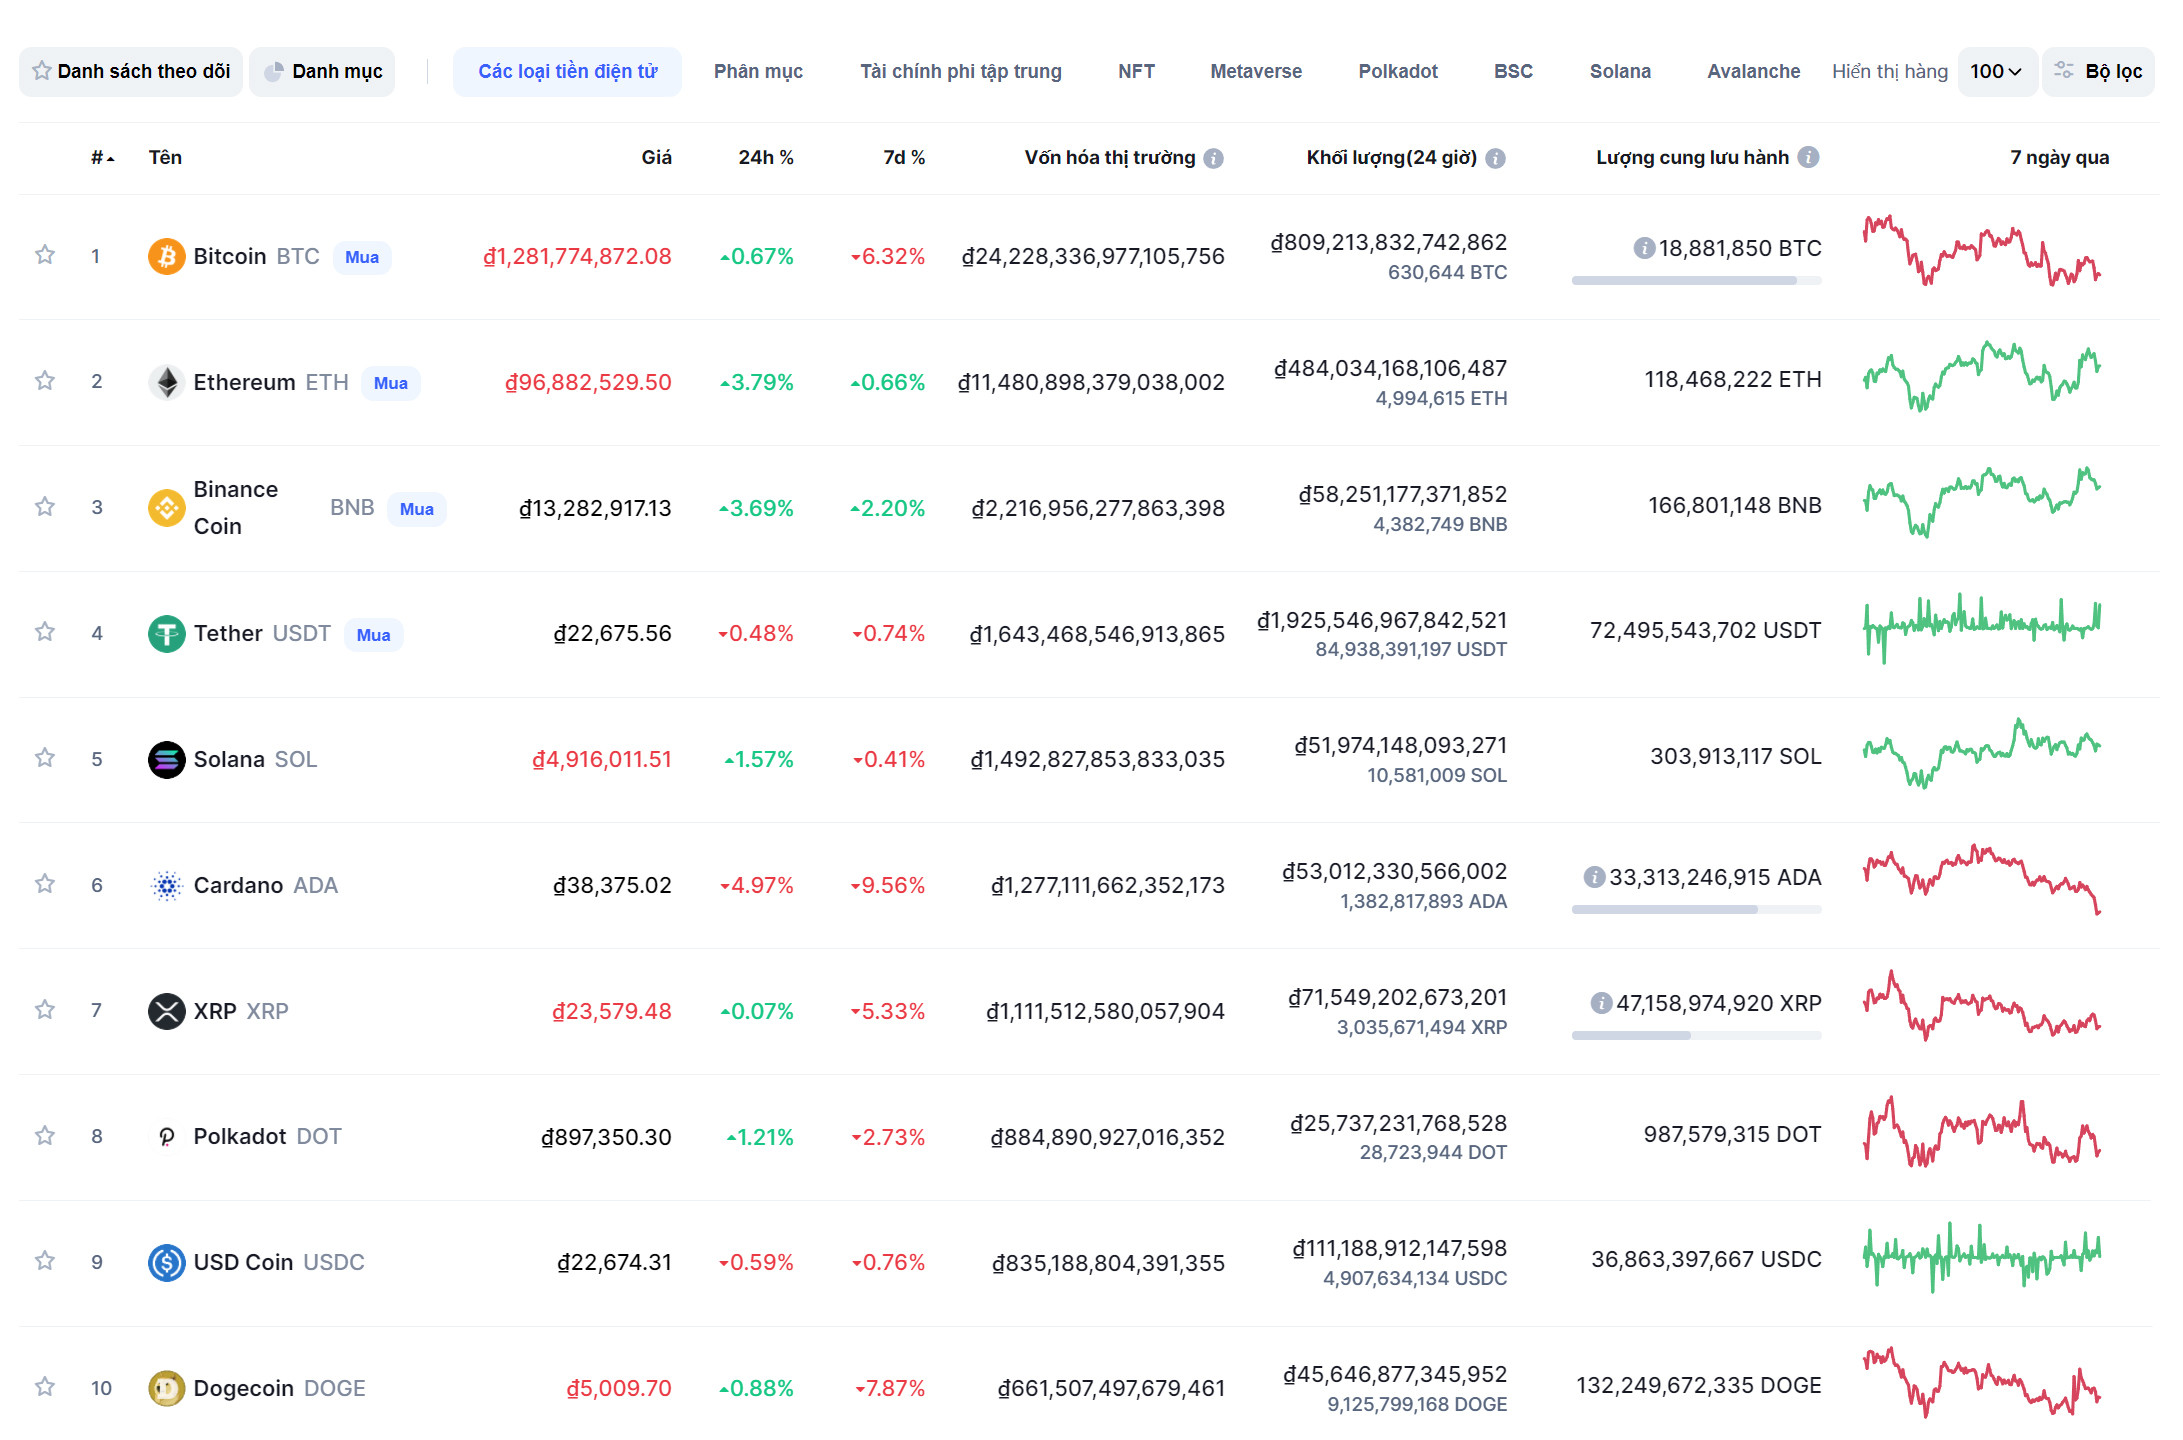Open the market cap info icon
2183x1440 pixels.
pyautogui.click(x=1213, y=158)
